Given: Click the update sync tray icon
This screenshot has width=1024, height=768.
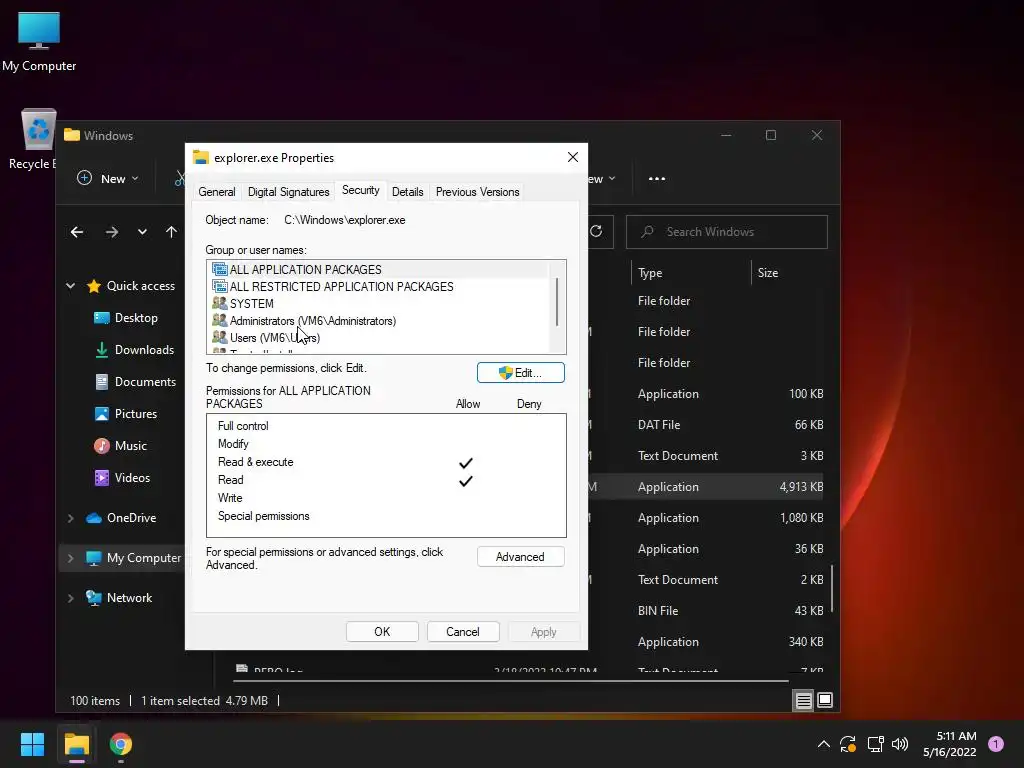Looking at the screenshot, I should (x=848, y=744).
